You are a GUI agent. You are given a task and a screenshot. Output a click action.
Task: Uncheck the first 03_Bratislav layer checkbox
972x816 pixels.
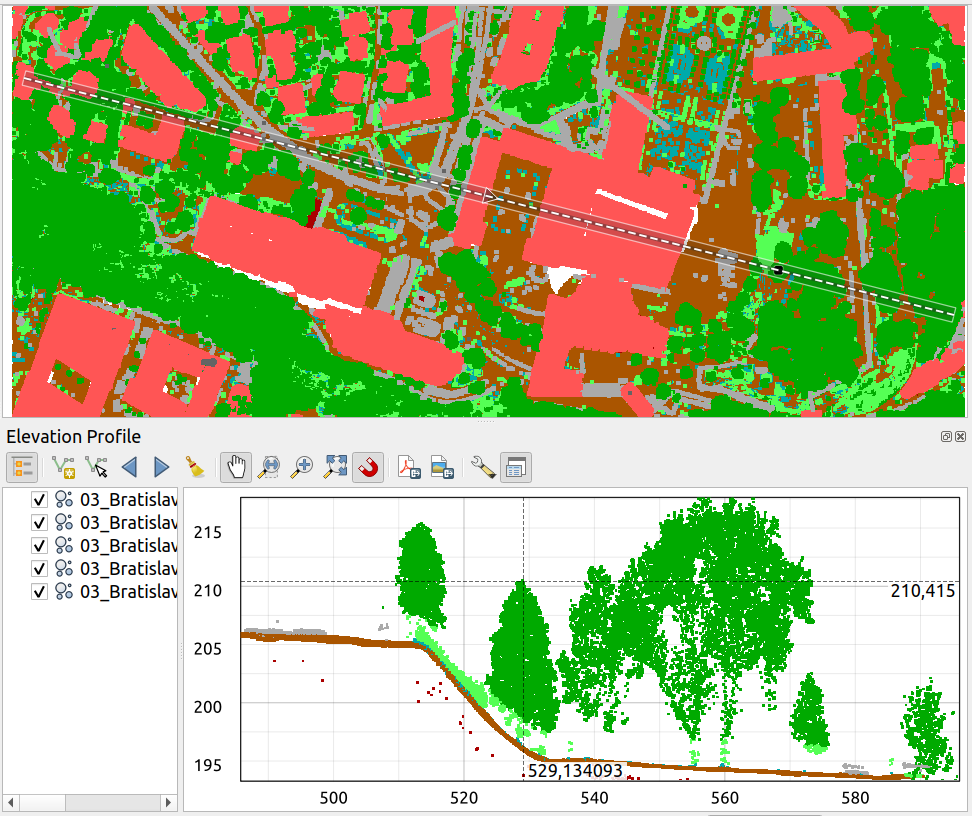coord(39,500)
